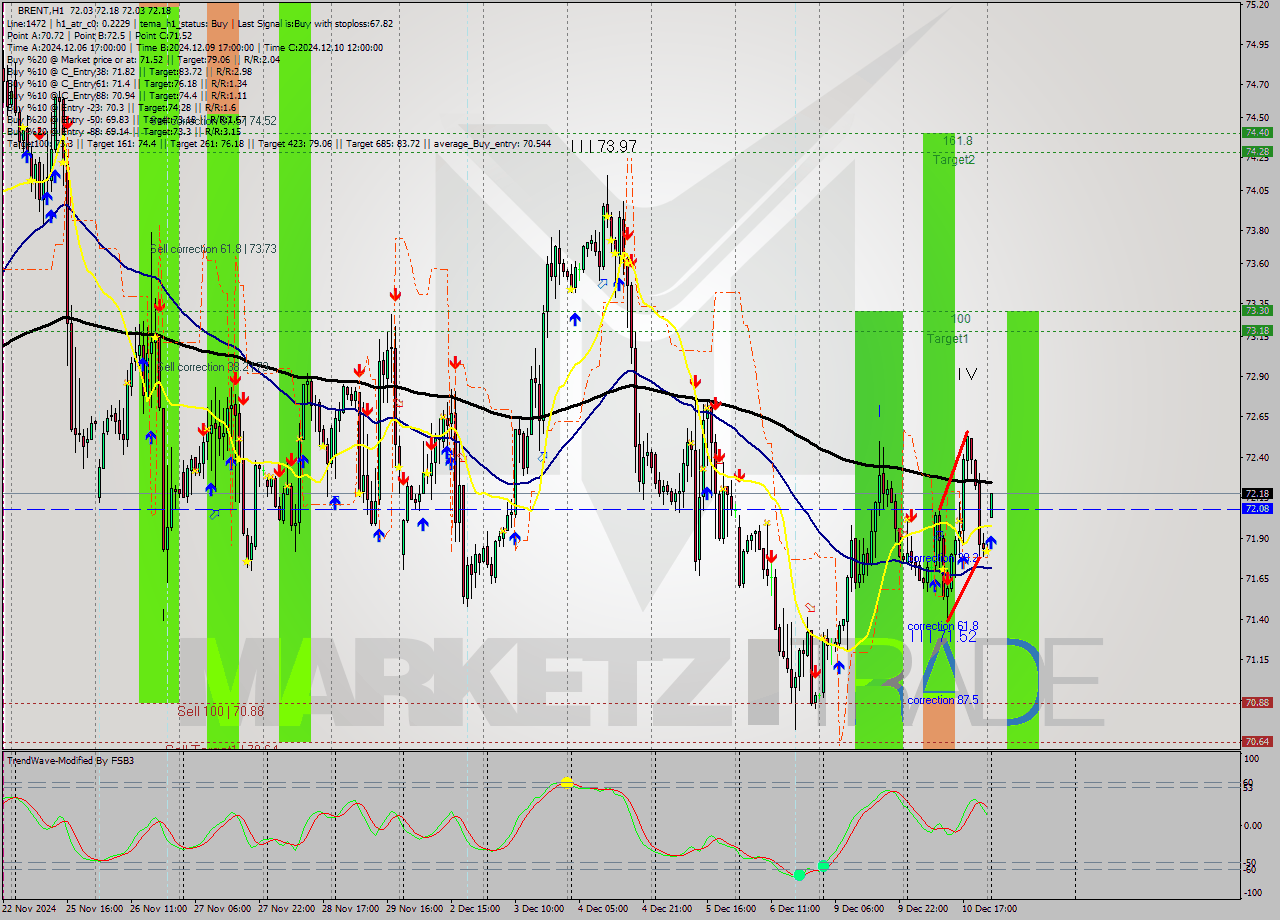The image size is (1280, 920).
Task: Click the 0.00 oscillator scale value
Action: click(1253, 826)
